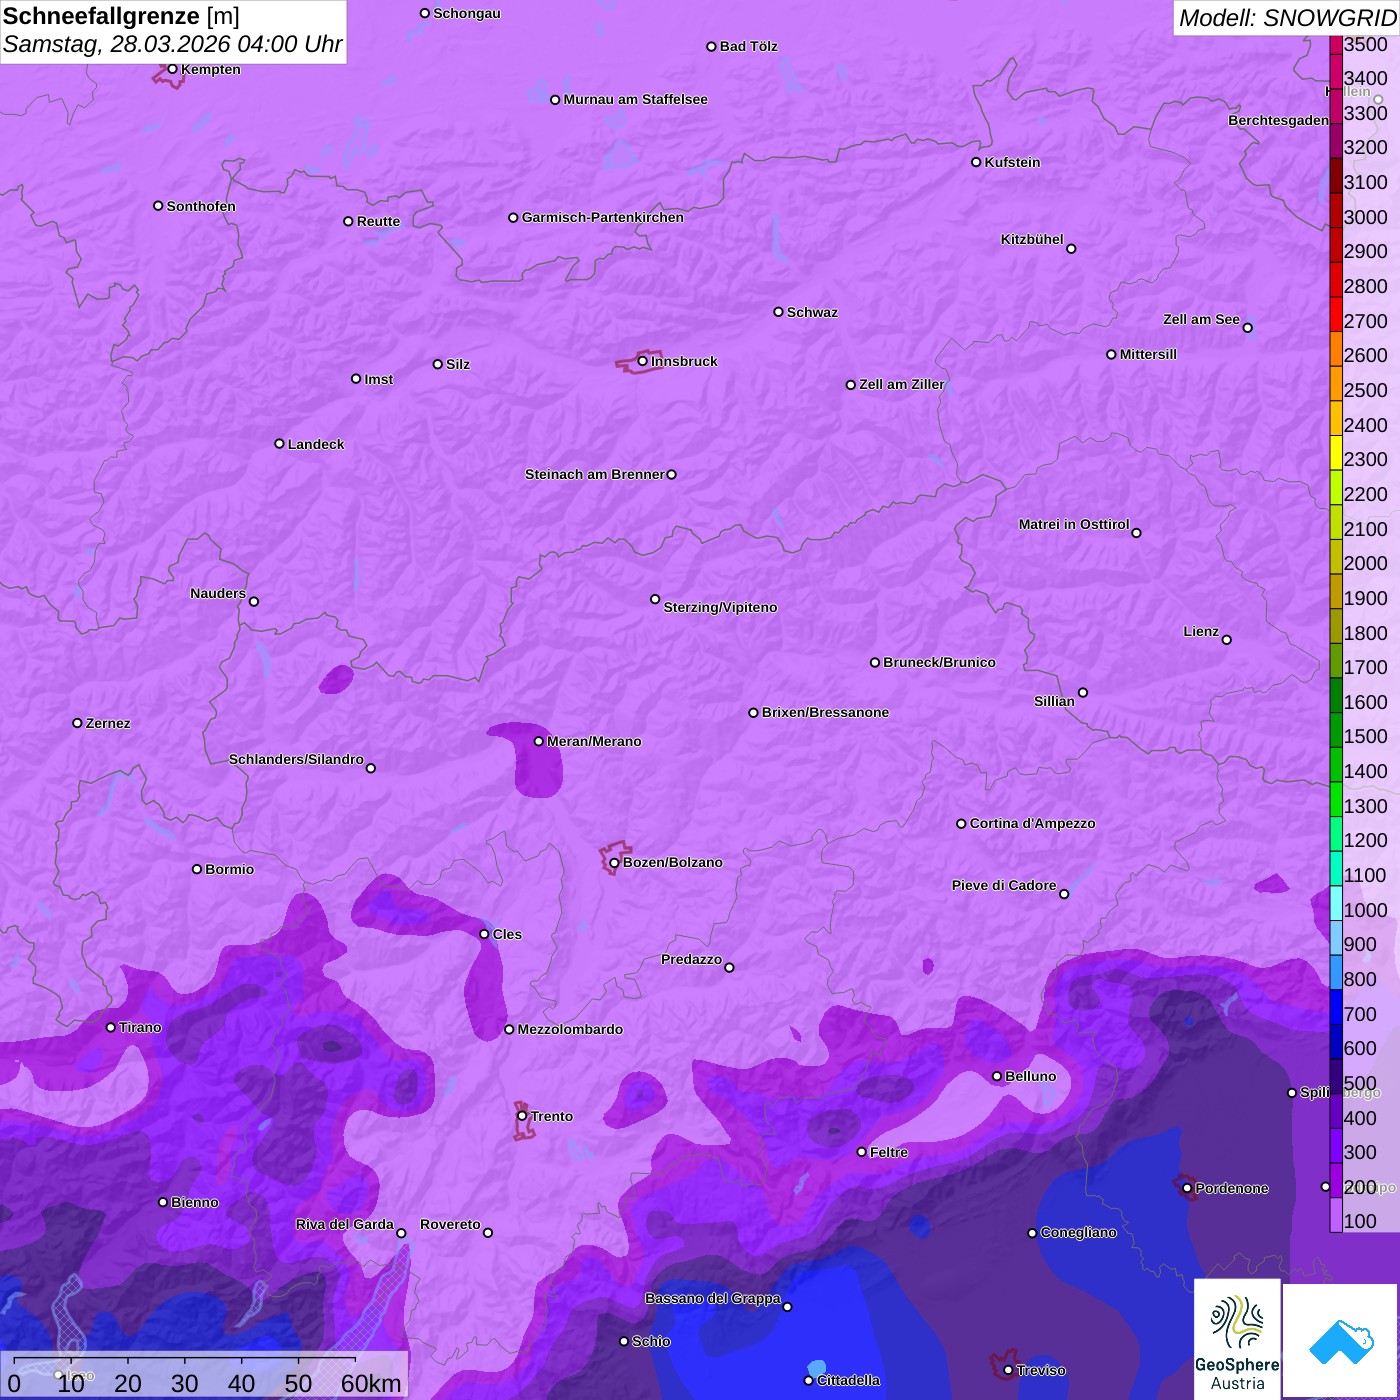Click the bright red legend swatch at 2700
The image size is (1400, 1400).
(1336, 315)
